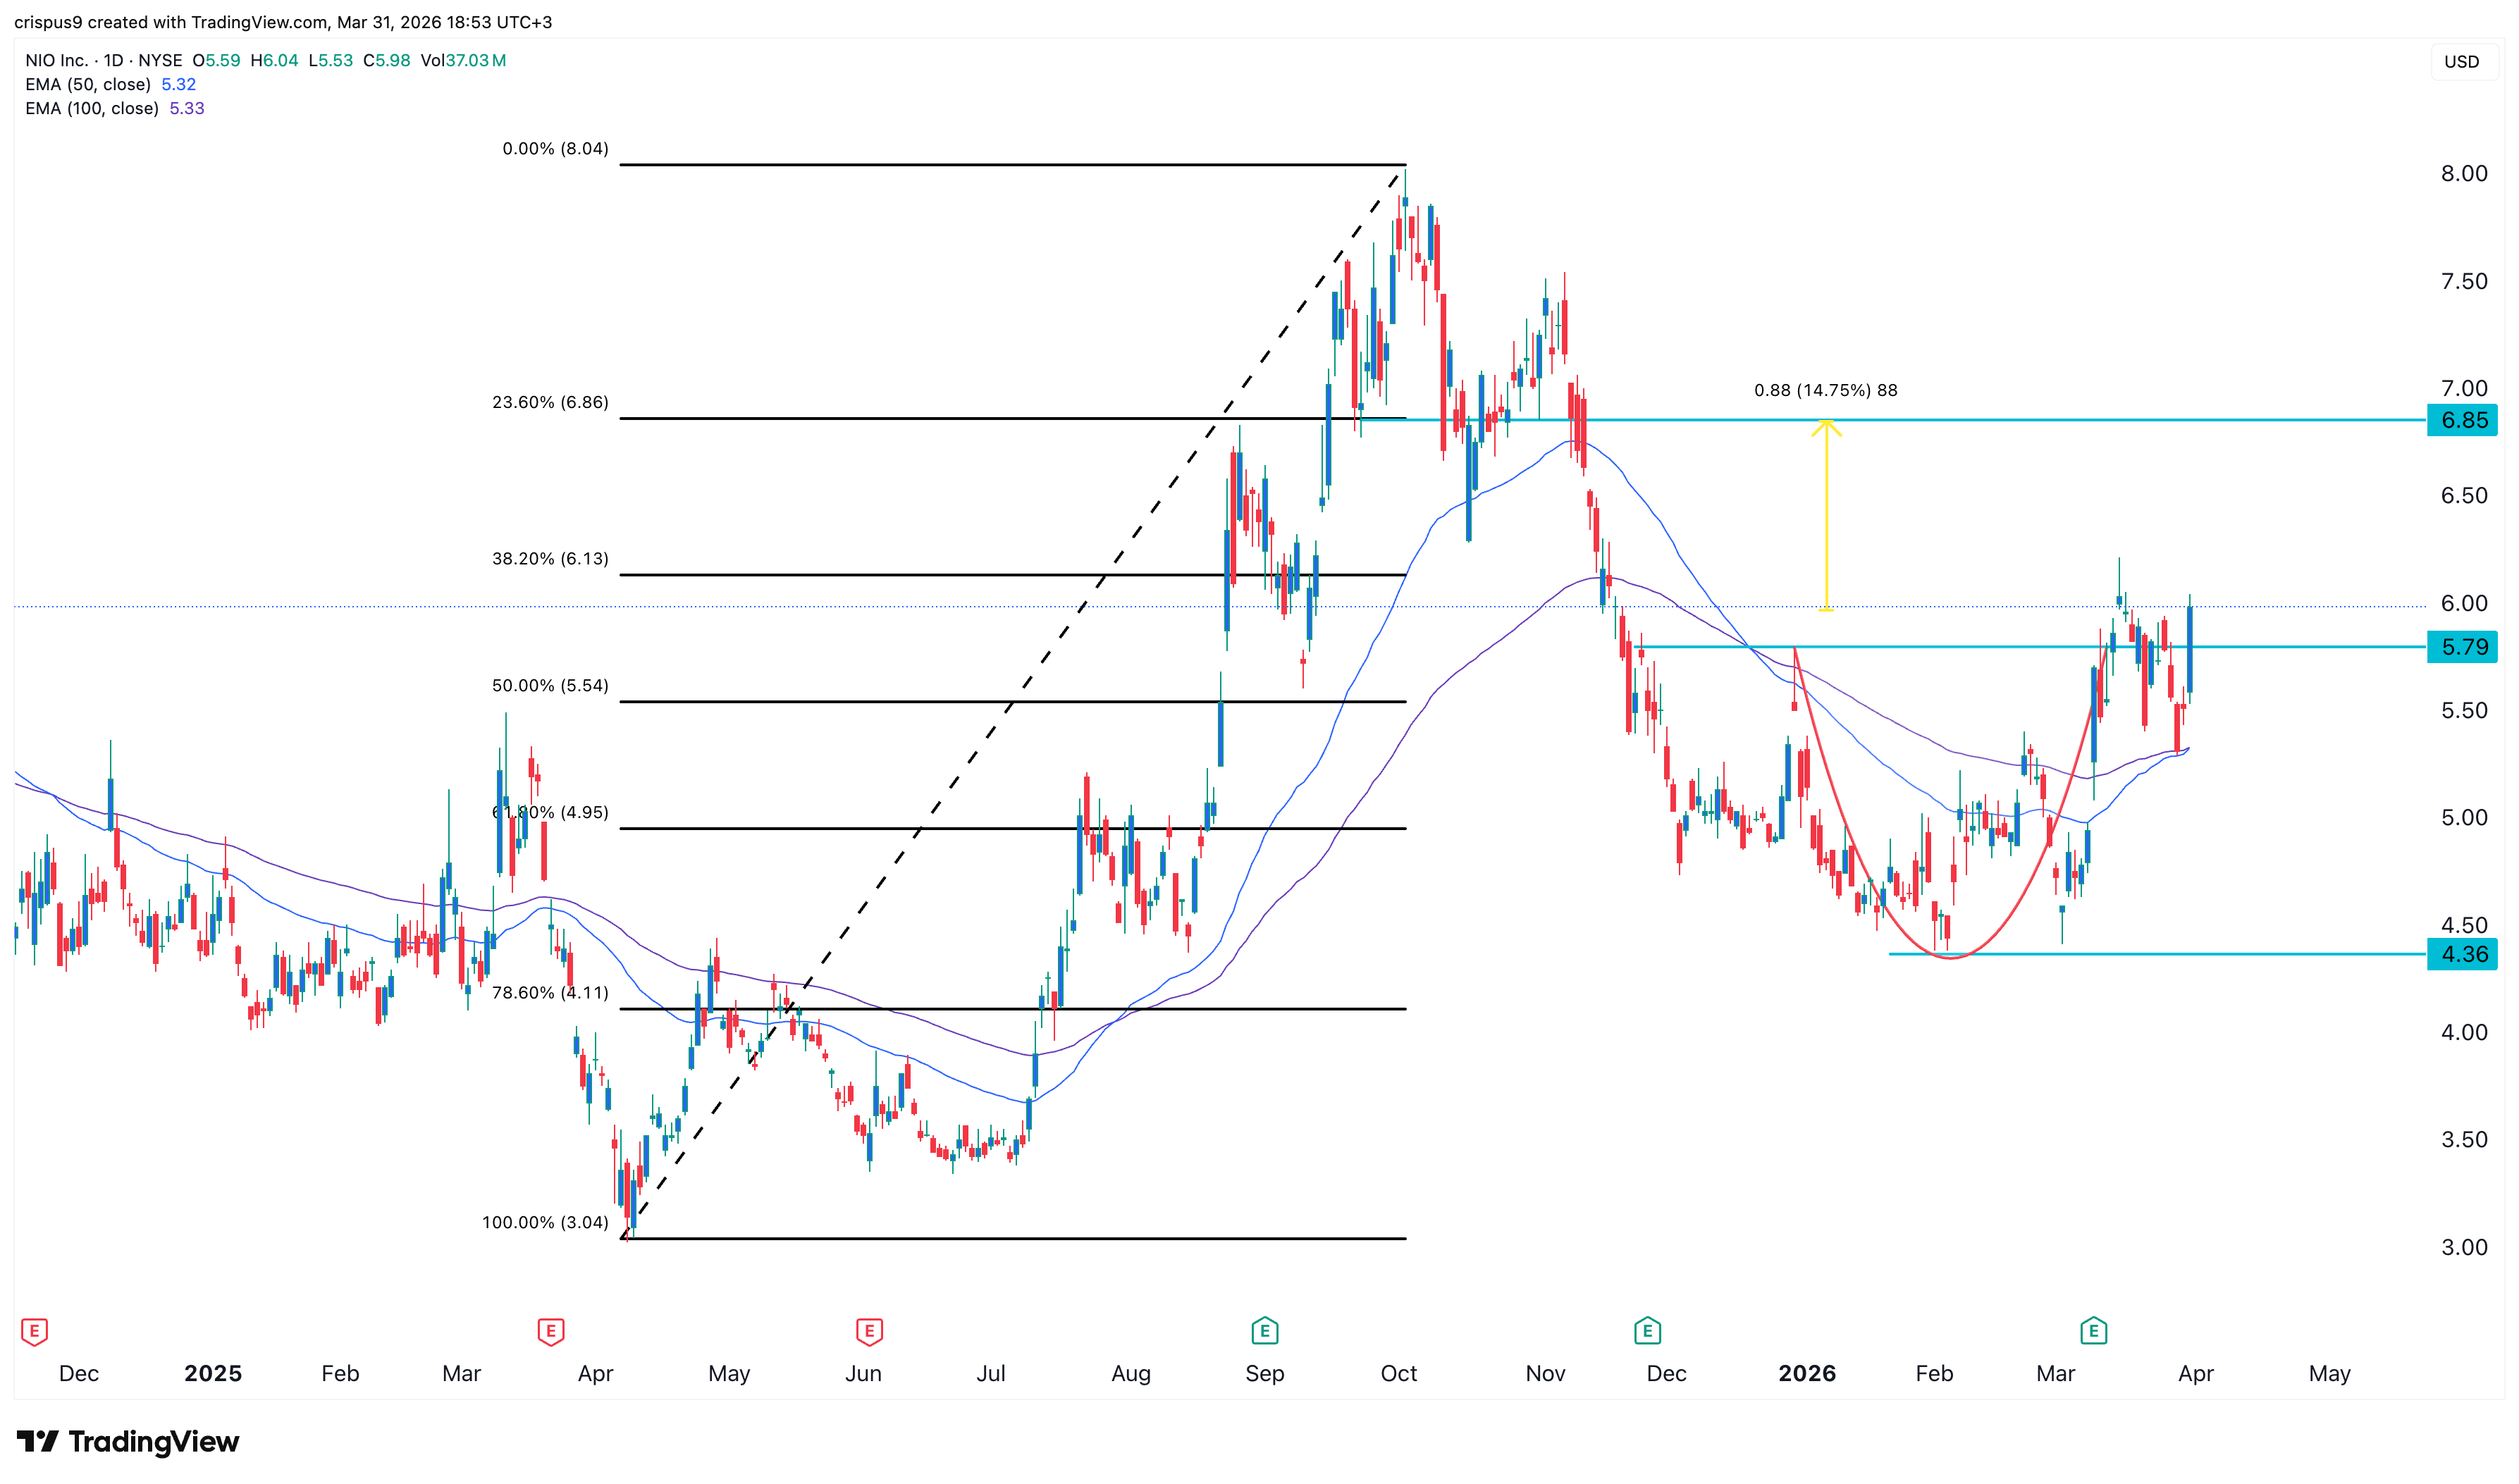Select the EMA (100, close) indicator legend
The image size is (2519, 1484).
[92, 109]
